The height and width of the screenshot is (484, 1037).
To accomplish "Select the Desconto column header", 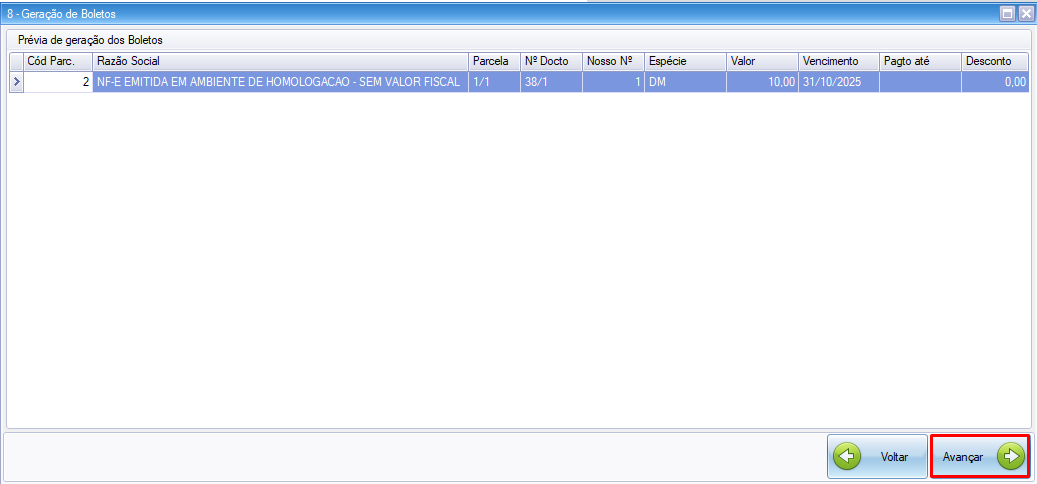I will (995, 62).
